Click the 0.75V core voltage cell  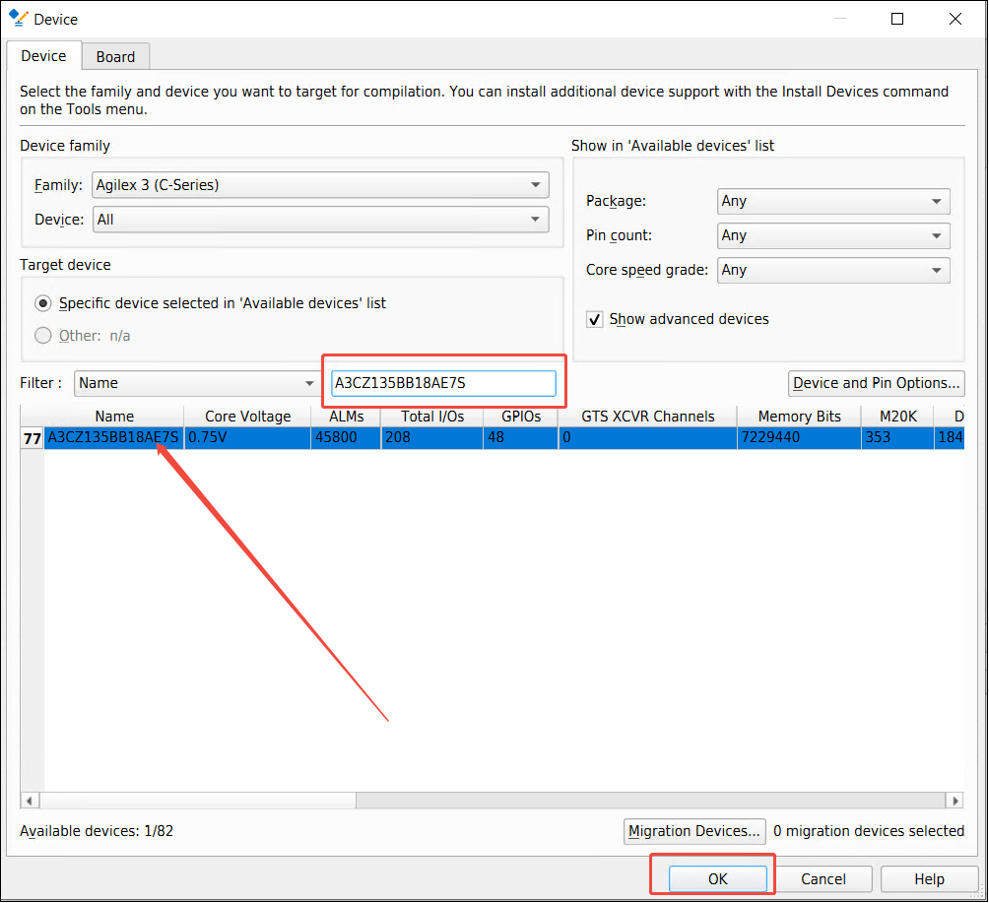pos(247,438)
